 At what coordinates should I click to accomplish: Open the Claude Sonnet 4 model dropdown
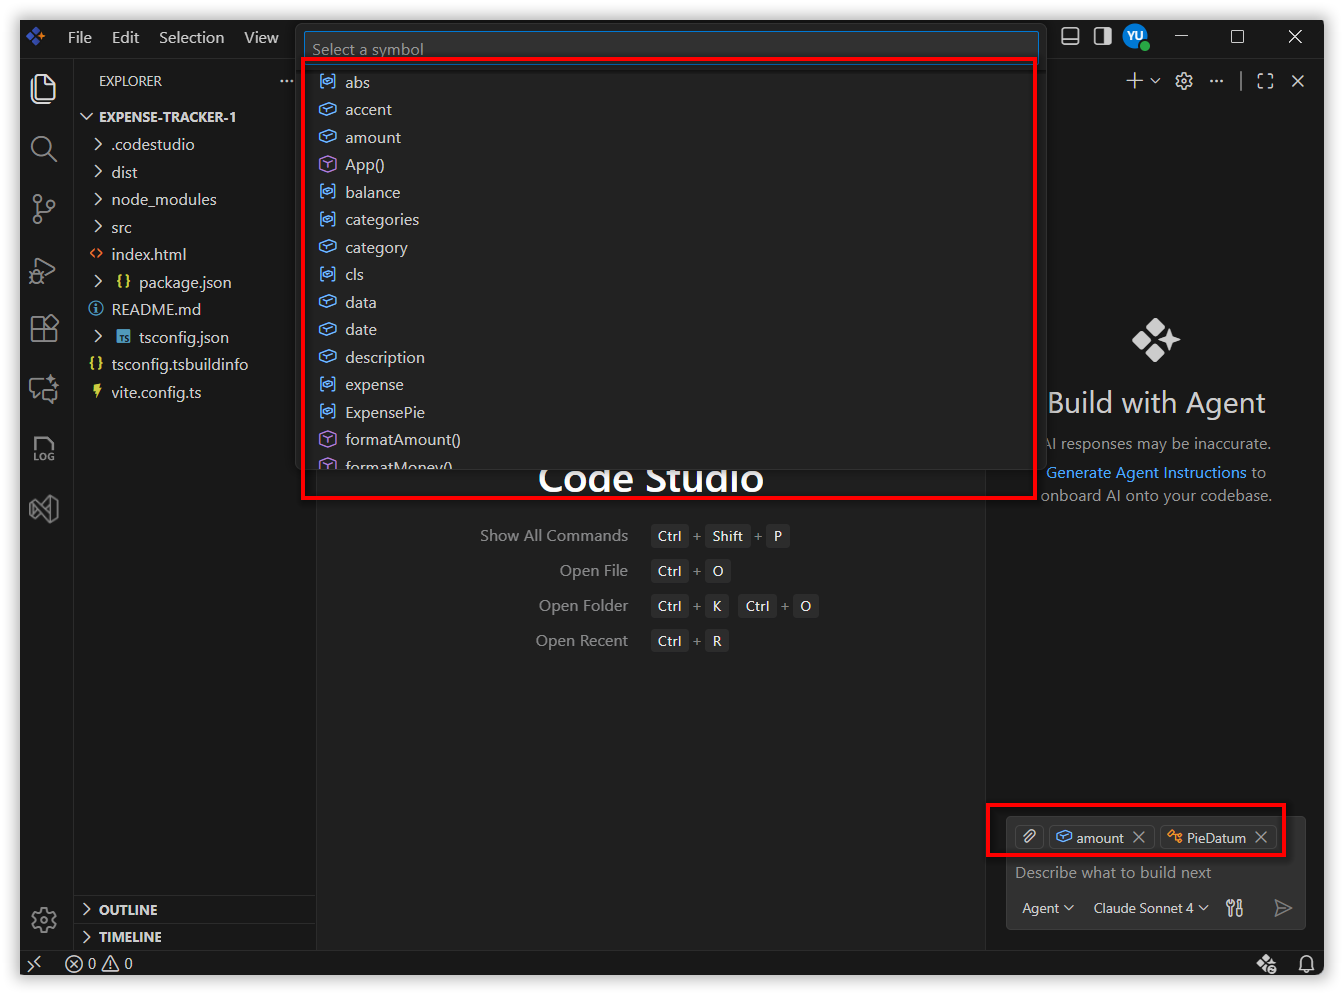tap(1150, 908)
